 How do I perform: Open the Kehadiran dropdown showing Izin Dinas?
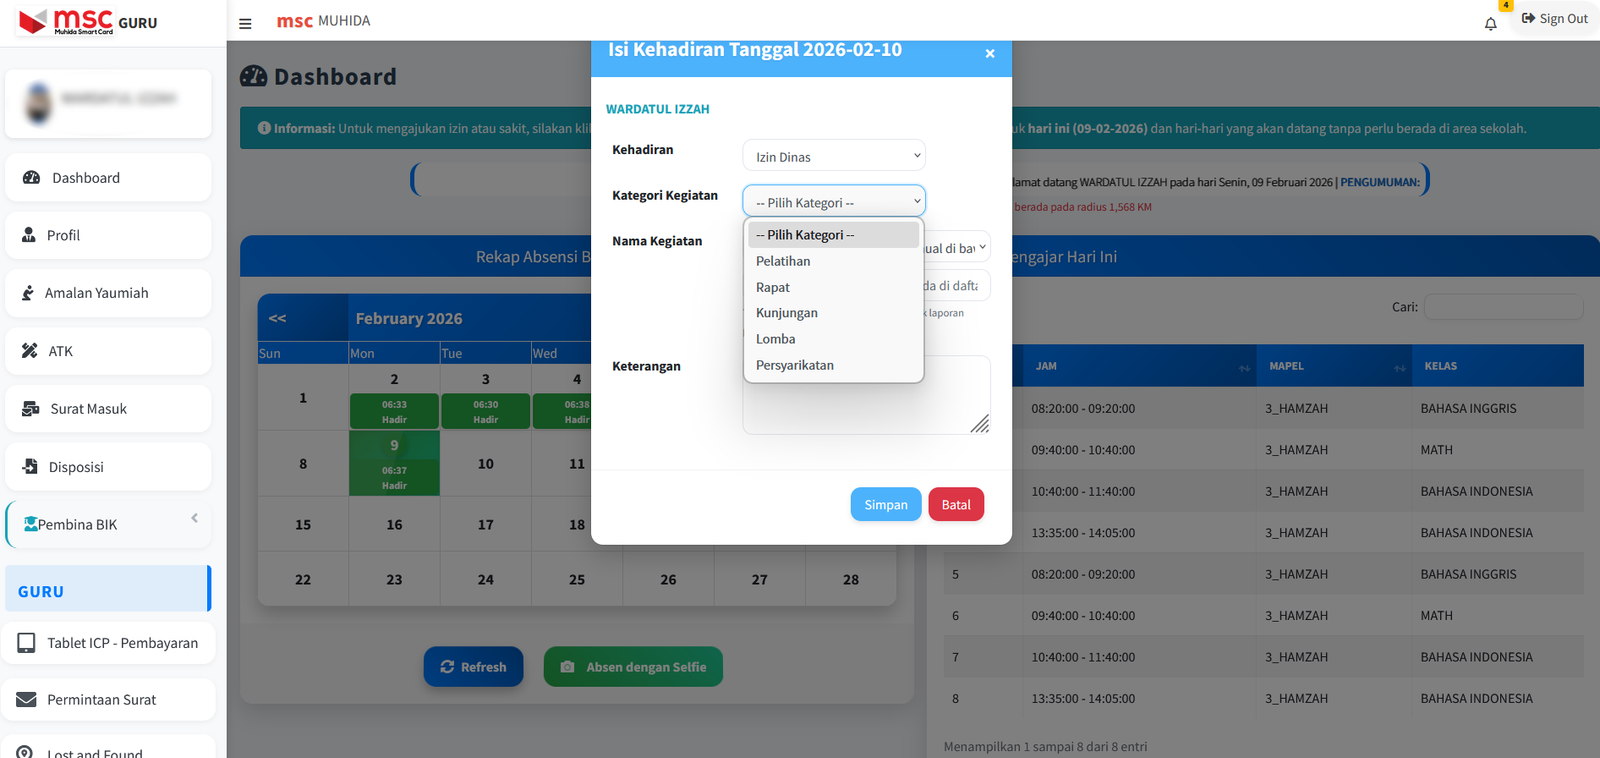pyautogui.click(x=833, y=156)
